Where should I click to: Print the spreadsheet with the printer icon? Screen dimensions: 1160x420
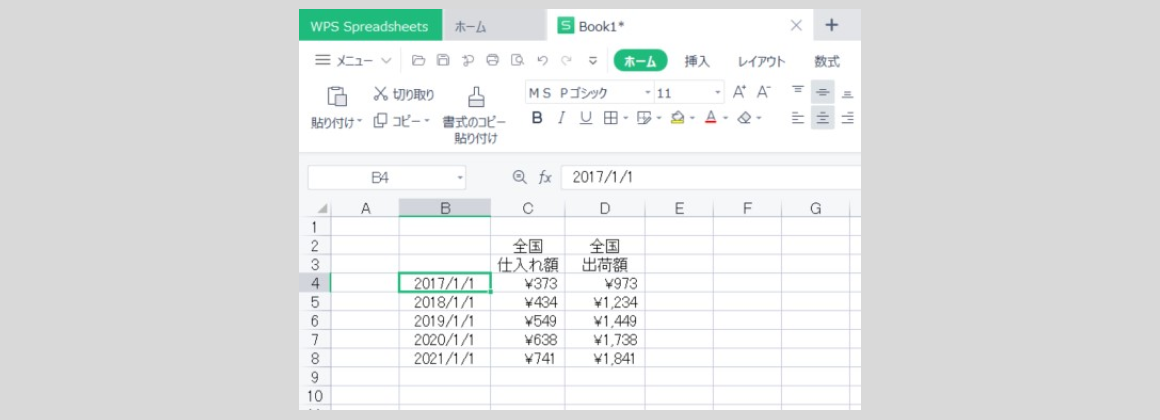493,61
